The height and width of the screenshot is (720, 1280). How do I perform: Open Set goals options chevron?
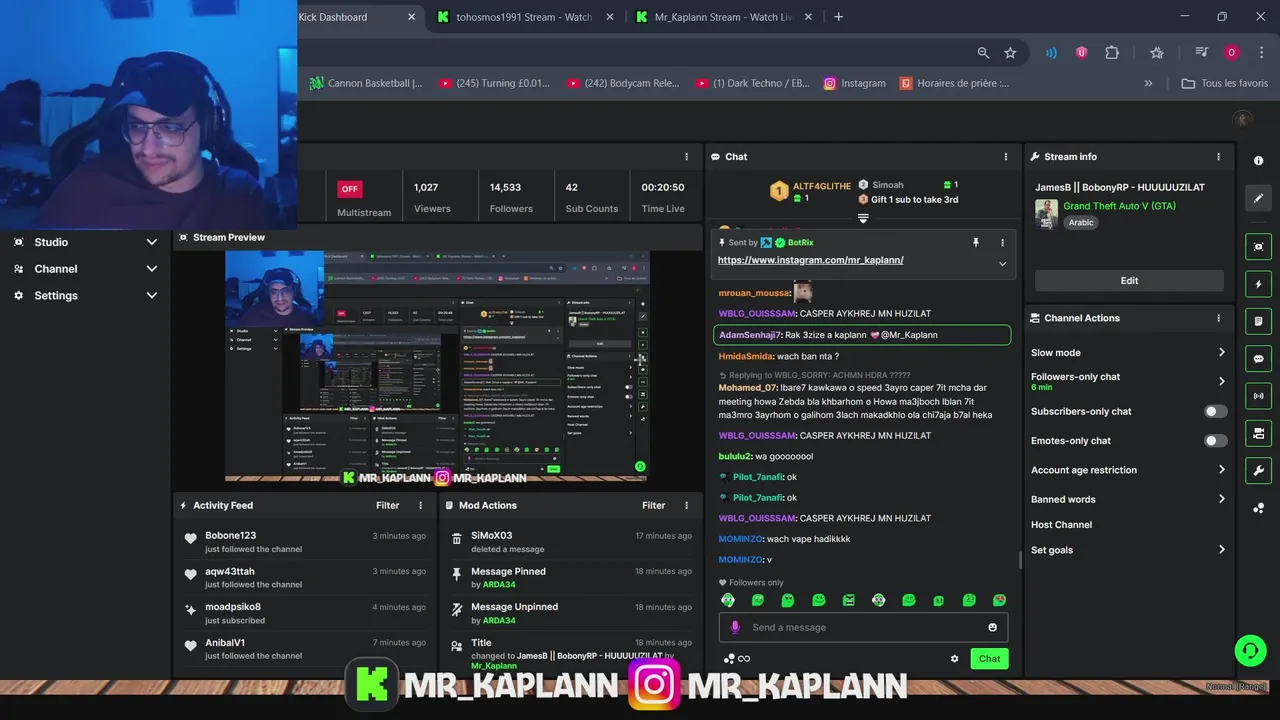pos(1221,549)
